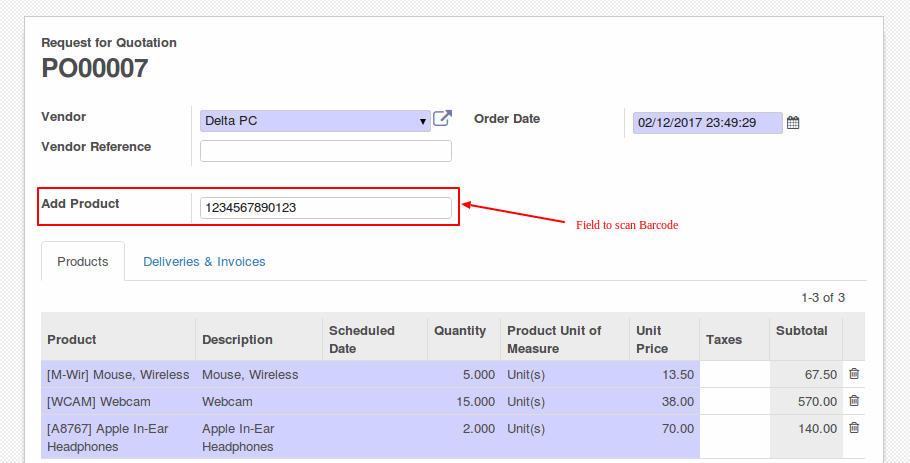Delete the Webcam order line
910x463 pixels.
click(x=854, y=400)
